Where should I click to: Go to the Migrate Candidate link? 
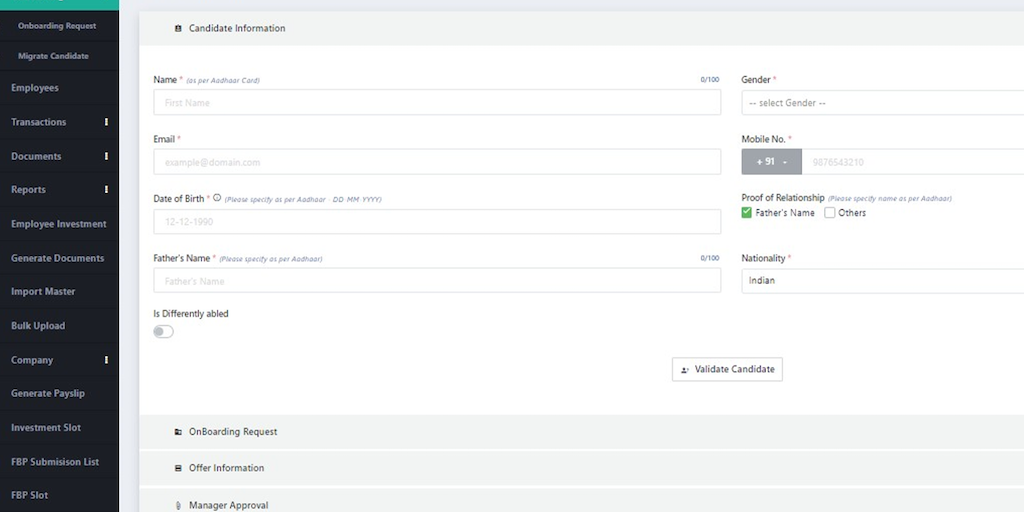pyautogui.click(x=53, y=56)
